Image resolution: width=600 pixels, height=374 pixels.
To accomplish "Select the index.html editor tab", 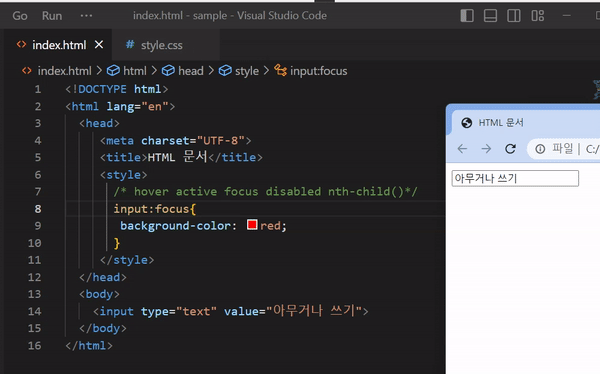I will pos(59,45).
